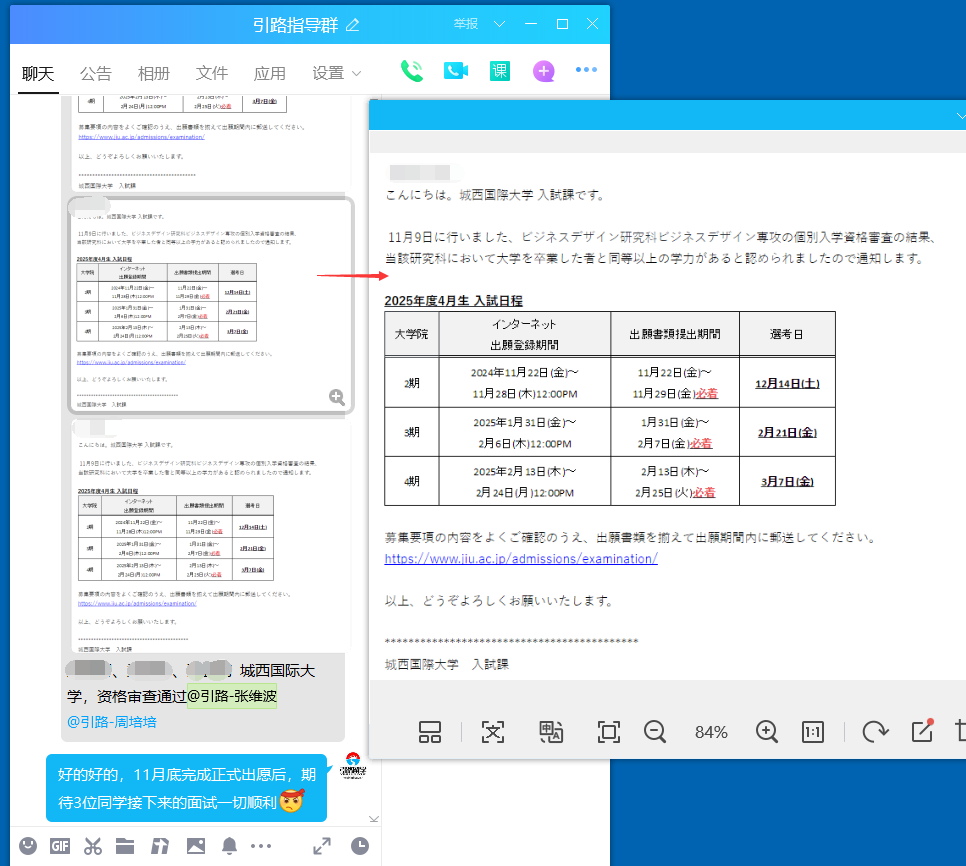966x866 pixels.
Task: Open the green 课 classroom icon
Action: pos(500,71)
